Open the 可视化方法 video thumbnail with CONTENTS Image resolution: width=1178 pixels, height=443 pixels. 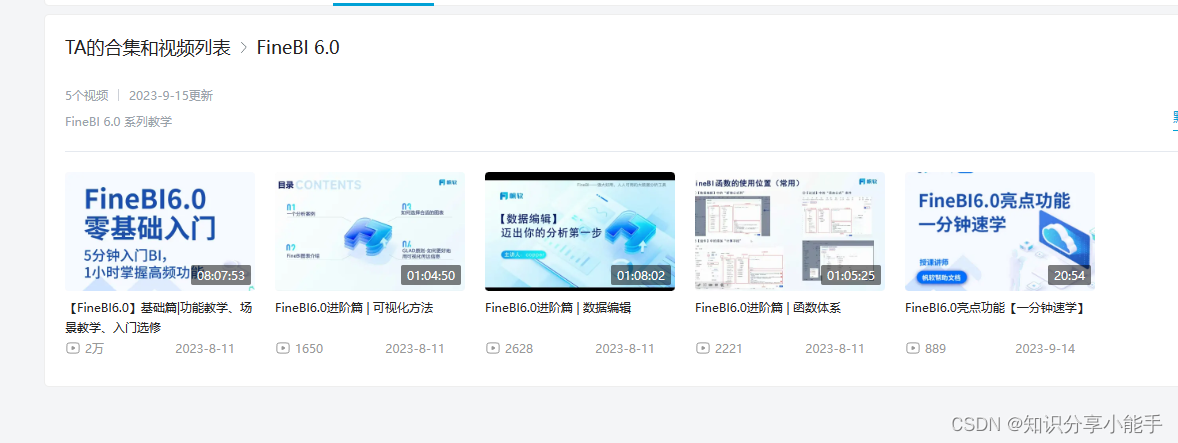pyautogui.click(x=370, y=231)
